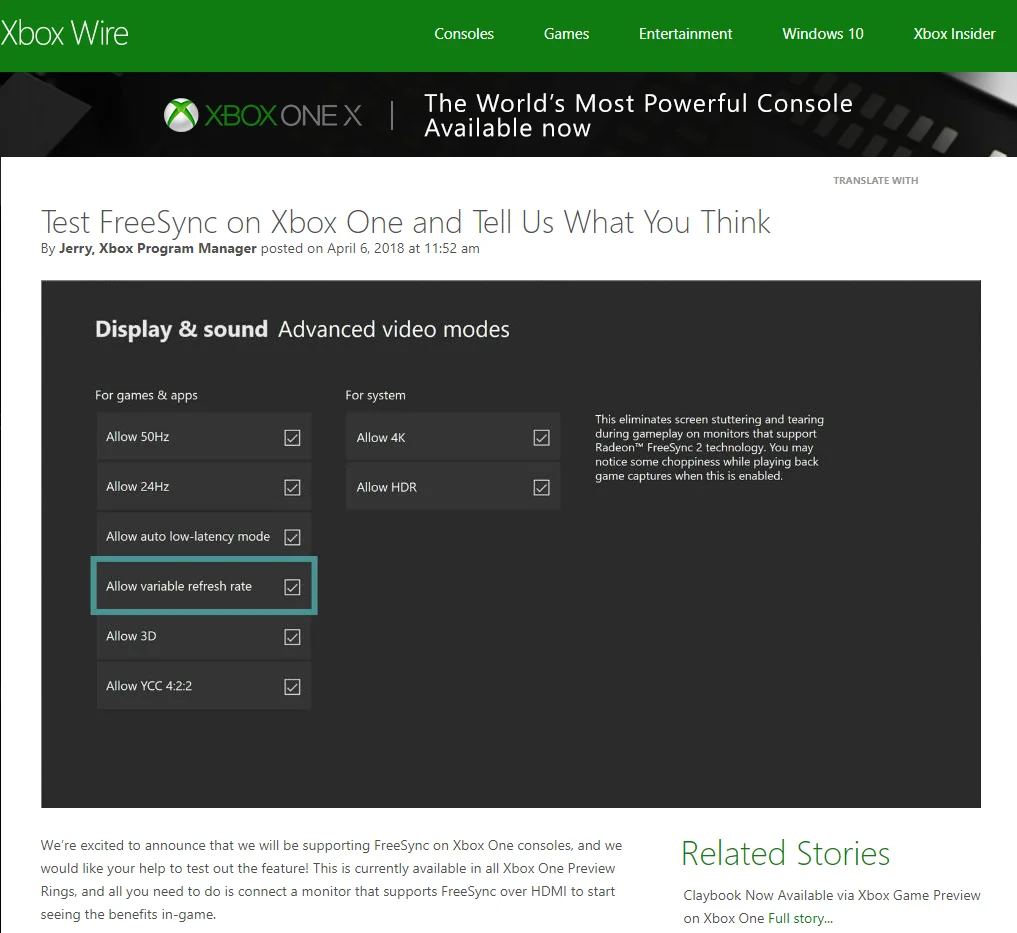1017x933 pixels.
Task: Click the 'We're excited to announce' paragraph
Action: click(331, 880)
